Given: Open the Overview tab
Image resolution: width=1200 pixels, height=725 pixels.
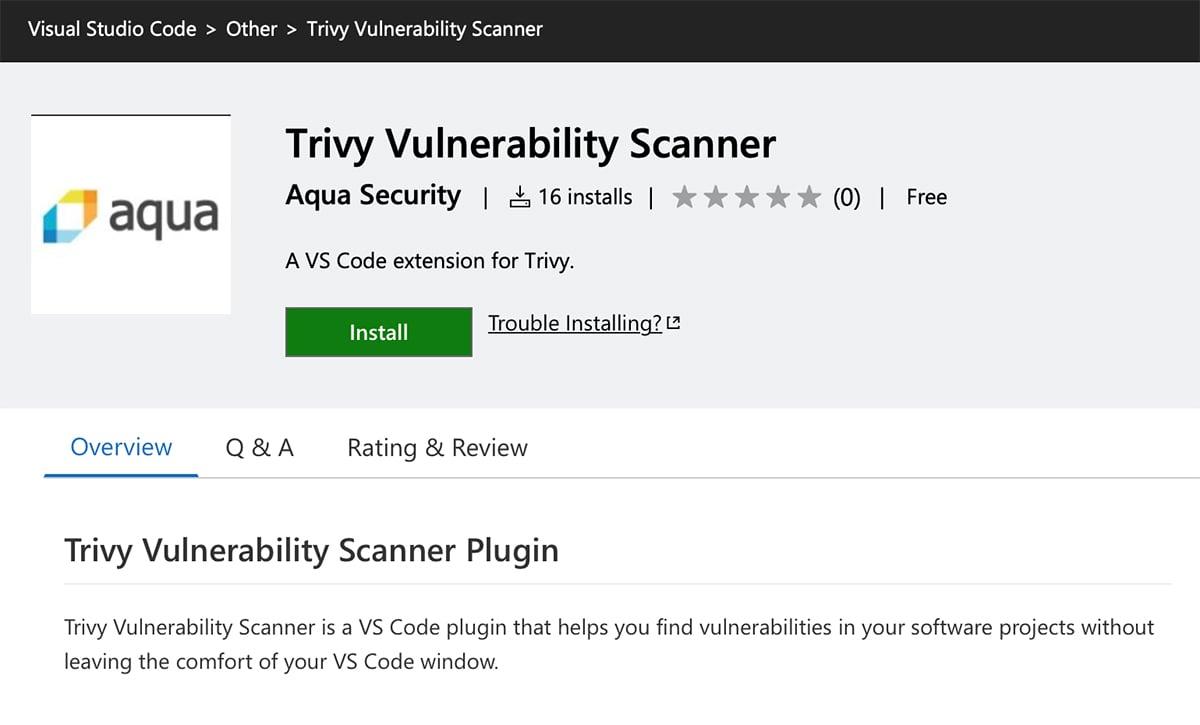Looking at the screenshot, I should 121,447.
